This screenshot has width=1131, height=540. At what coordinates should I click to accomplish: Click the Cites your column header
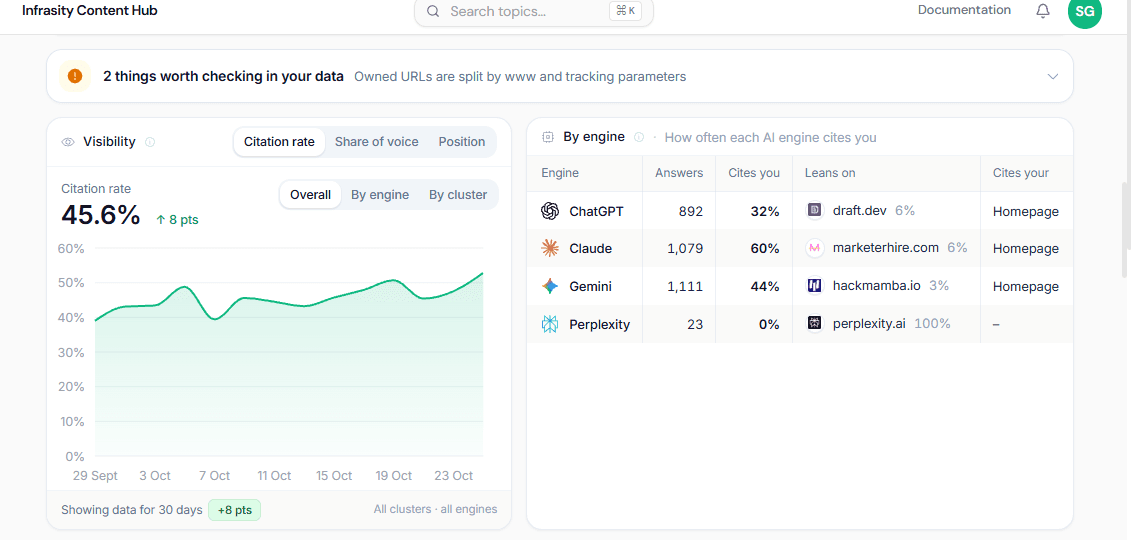(1021, 173)
